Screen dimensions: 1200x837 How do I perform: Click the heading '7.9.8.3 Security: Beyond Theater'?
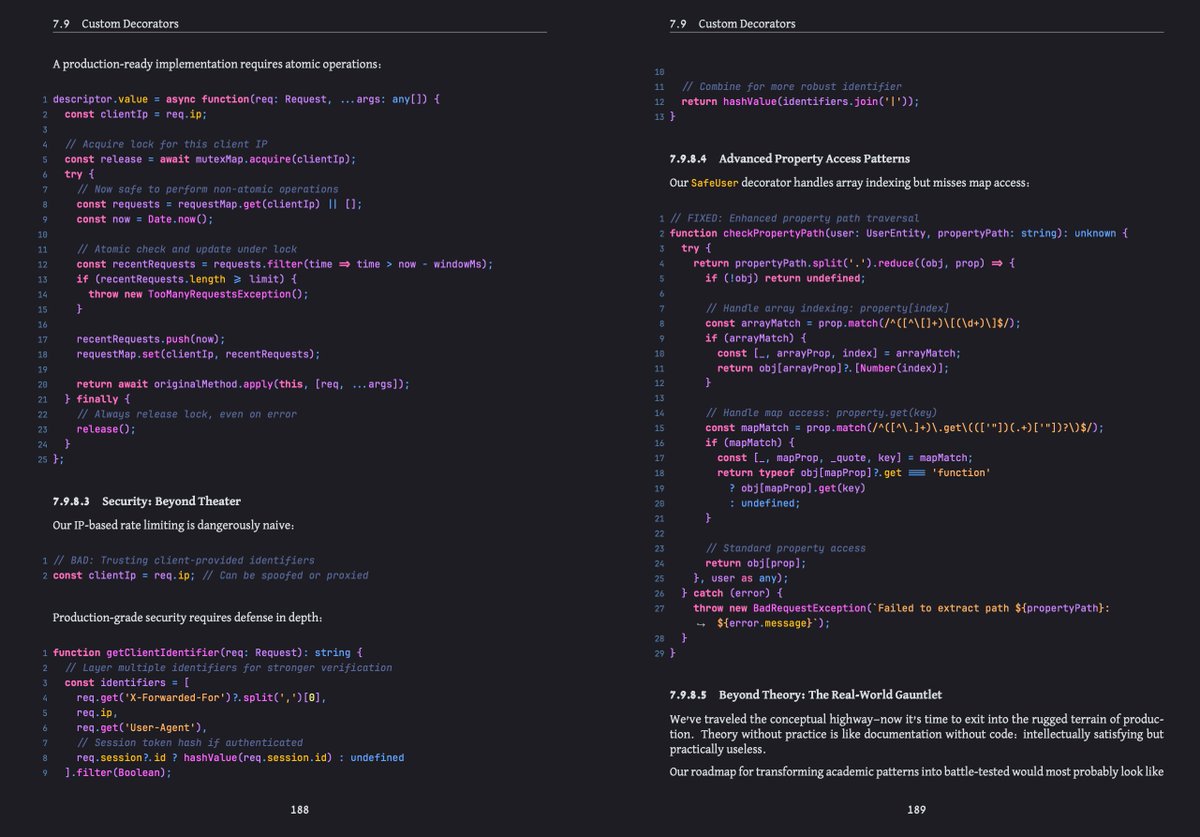coord(147,501)
